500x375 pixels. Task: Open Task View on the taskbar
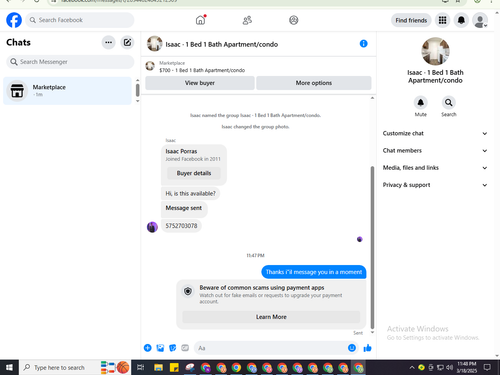click(x=141, y=367)
